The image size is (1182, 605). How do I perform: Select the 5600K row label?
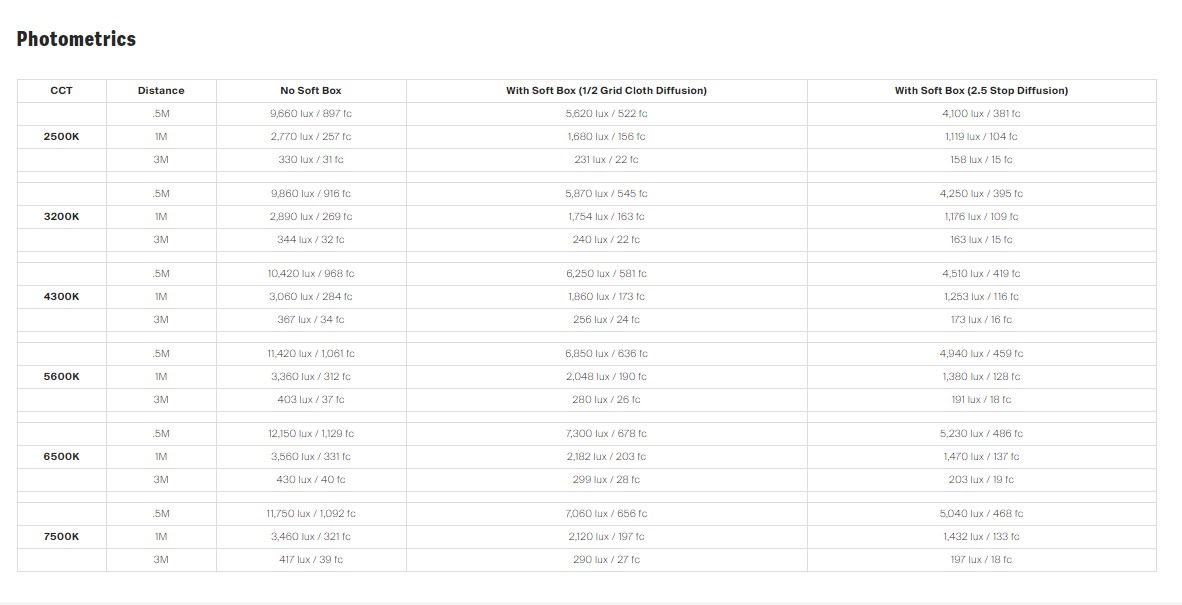pyautogui.click(x=61, y=377)
